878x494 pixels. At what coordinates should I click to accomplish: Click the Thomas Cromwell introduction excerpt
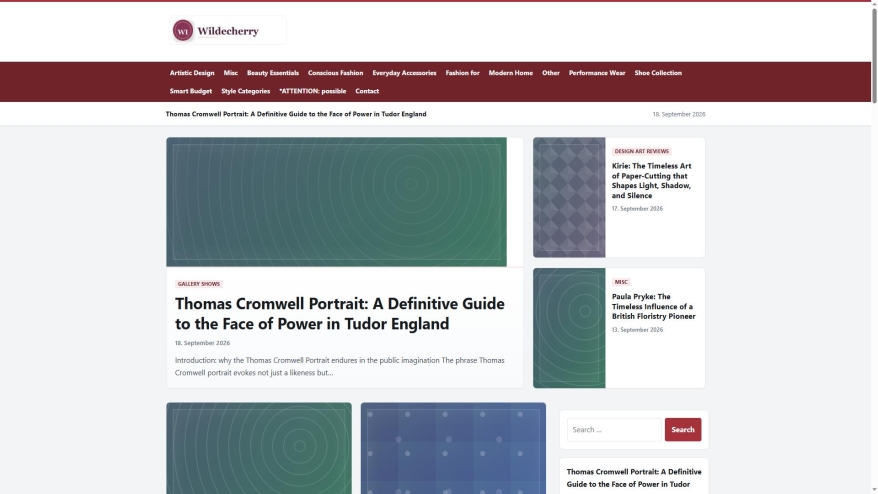[x=339, y=366]
